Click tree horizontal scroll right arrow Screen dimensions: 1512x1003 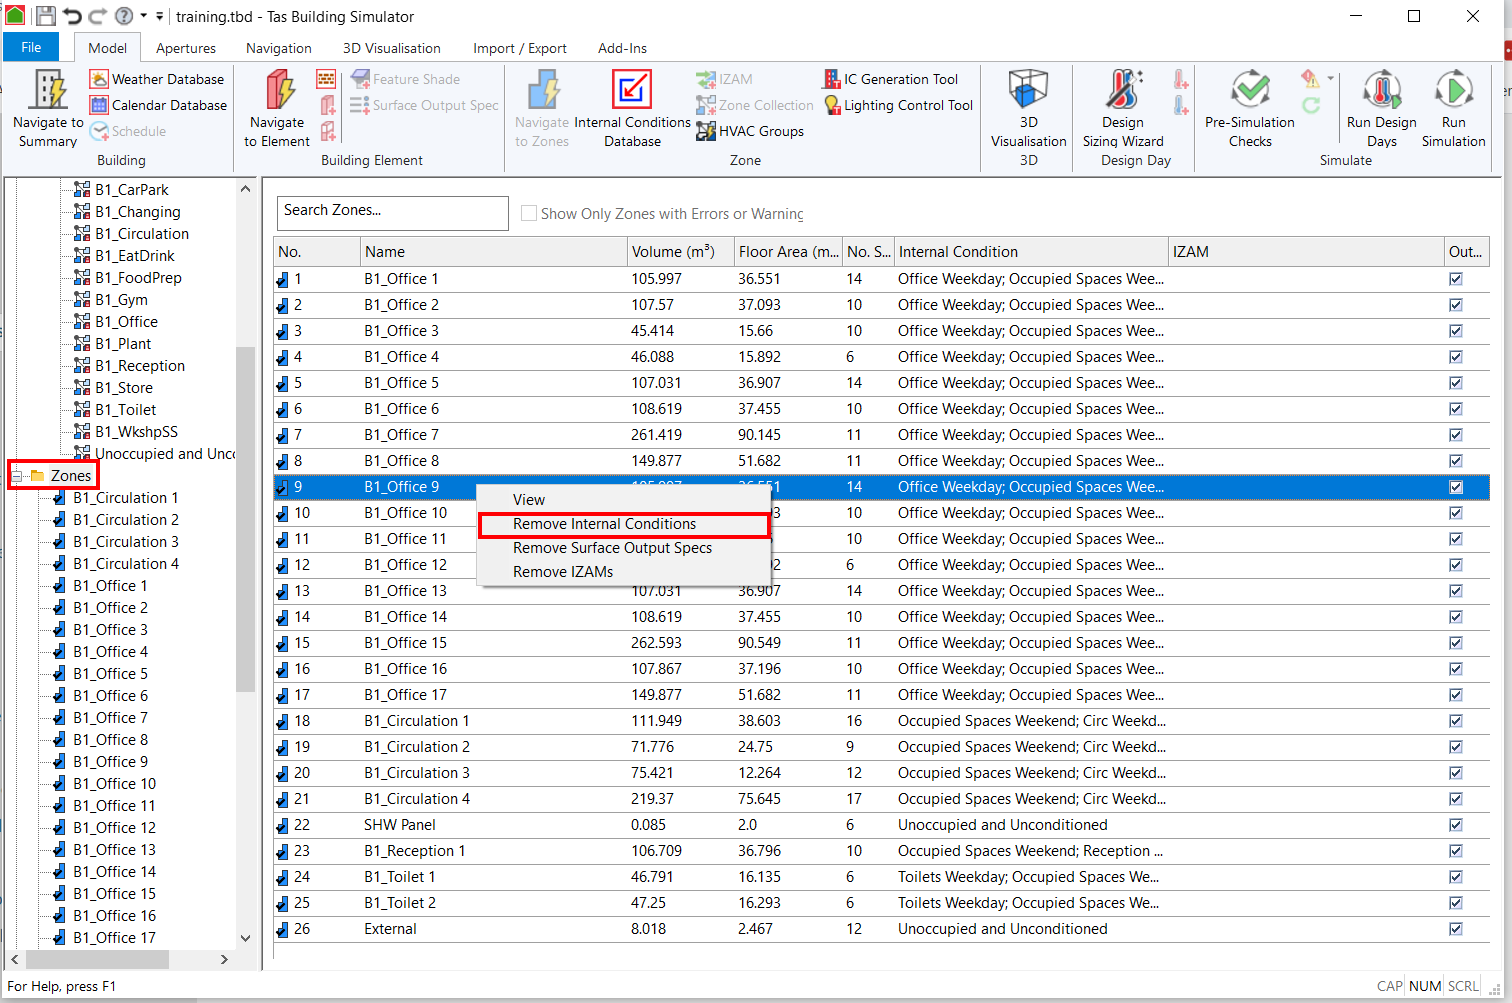[224, 959]
